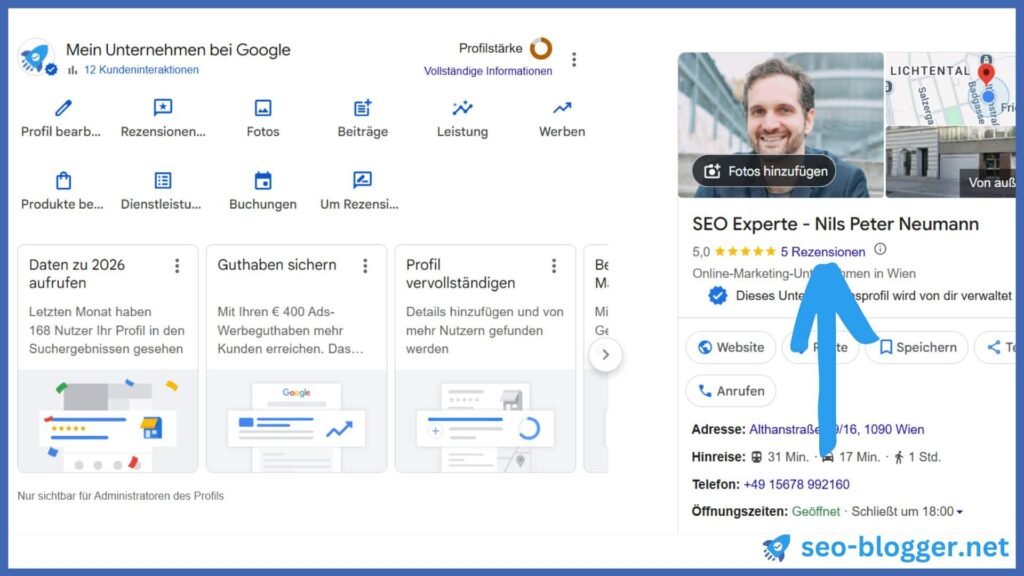The width and height of the screenshot is (1024, 576).
Task: Click the blue verified badge icon
Action: [x=718, y=296]
